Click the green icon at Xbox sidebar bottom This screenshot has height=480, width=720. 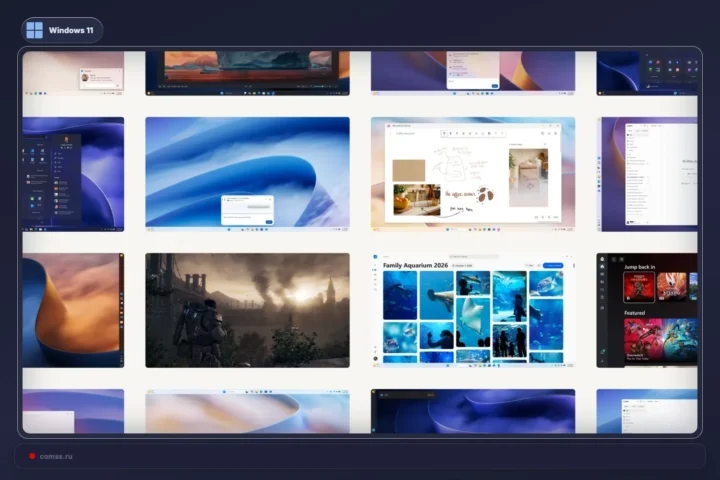point(602,351)
